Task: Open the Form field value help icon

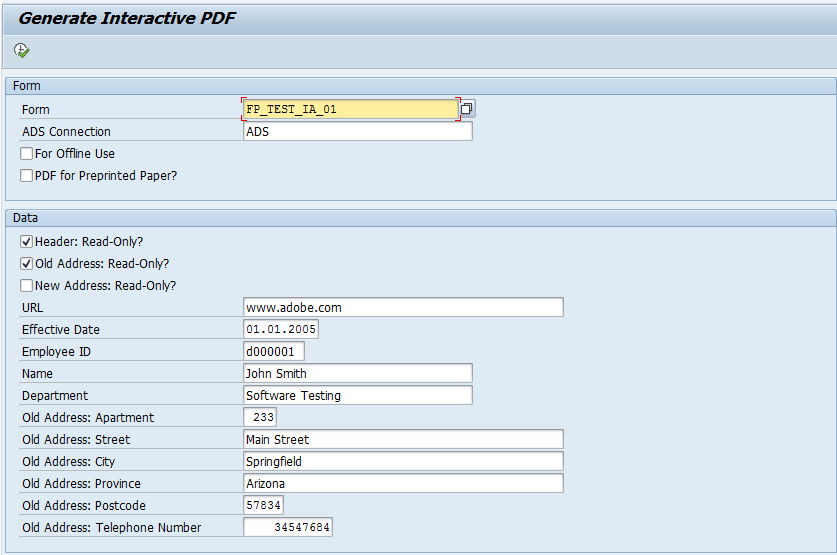Action: pos(467,109)
